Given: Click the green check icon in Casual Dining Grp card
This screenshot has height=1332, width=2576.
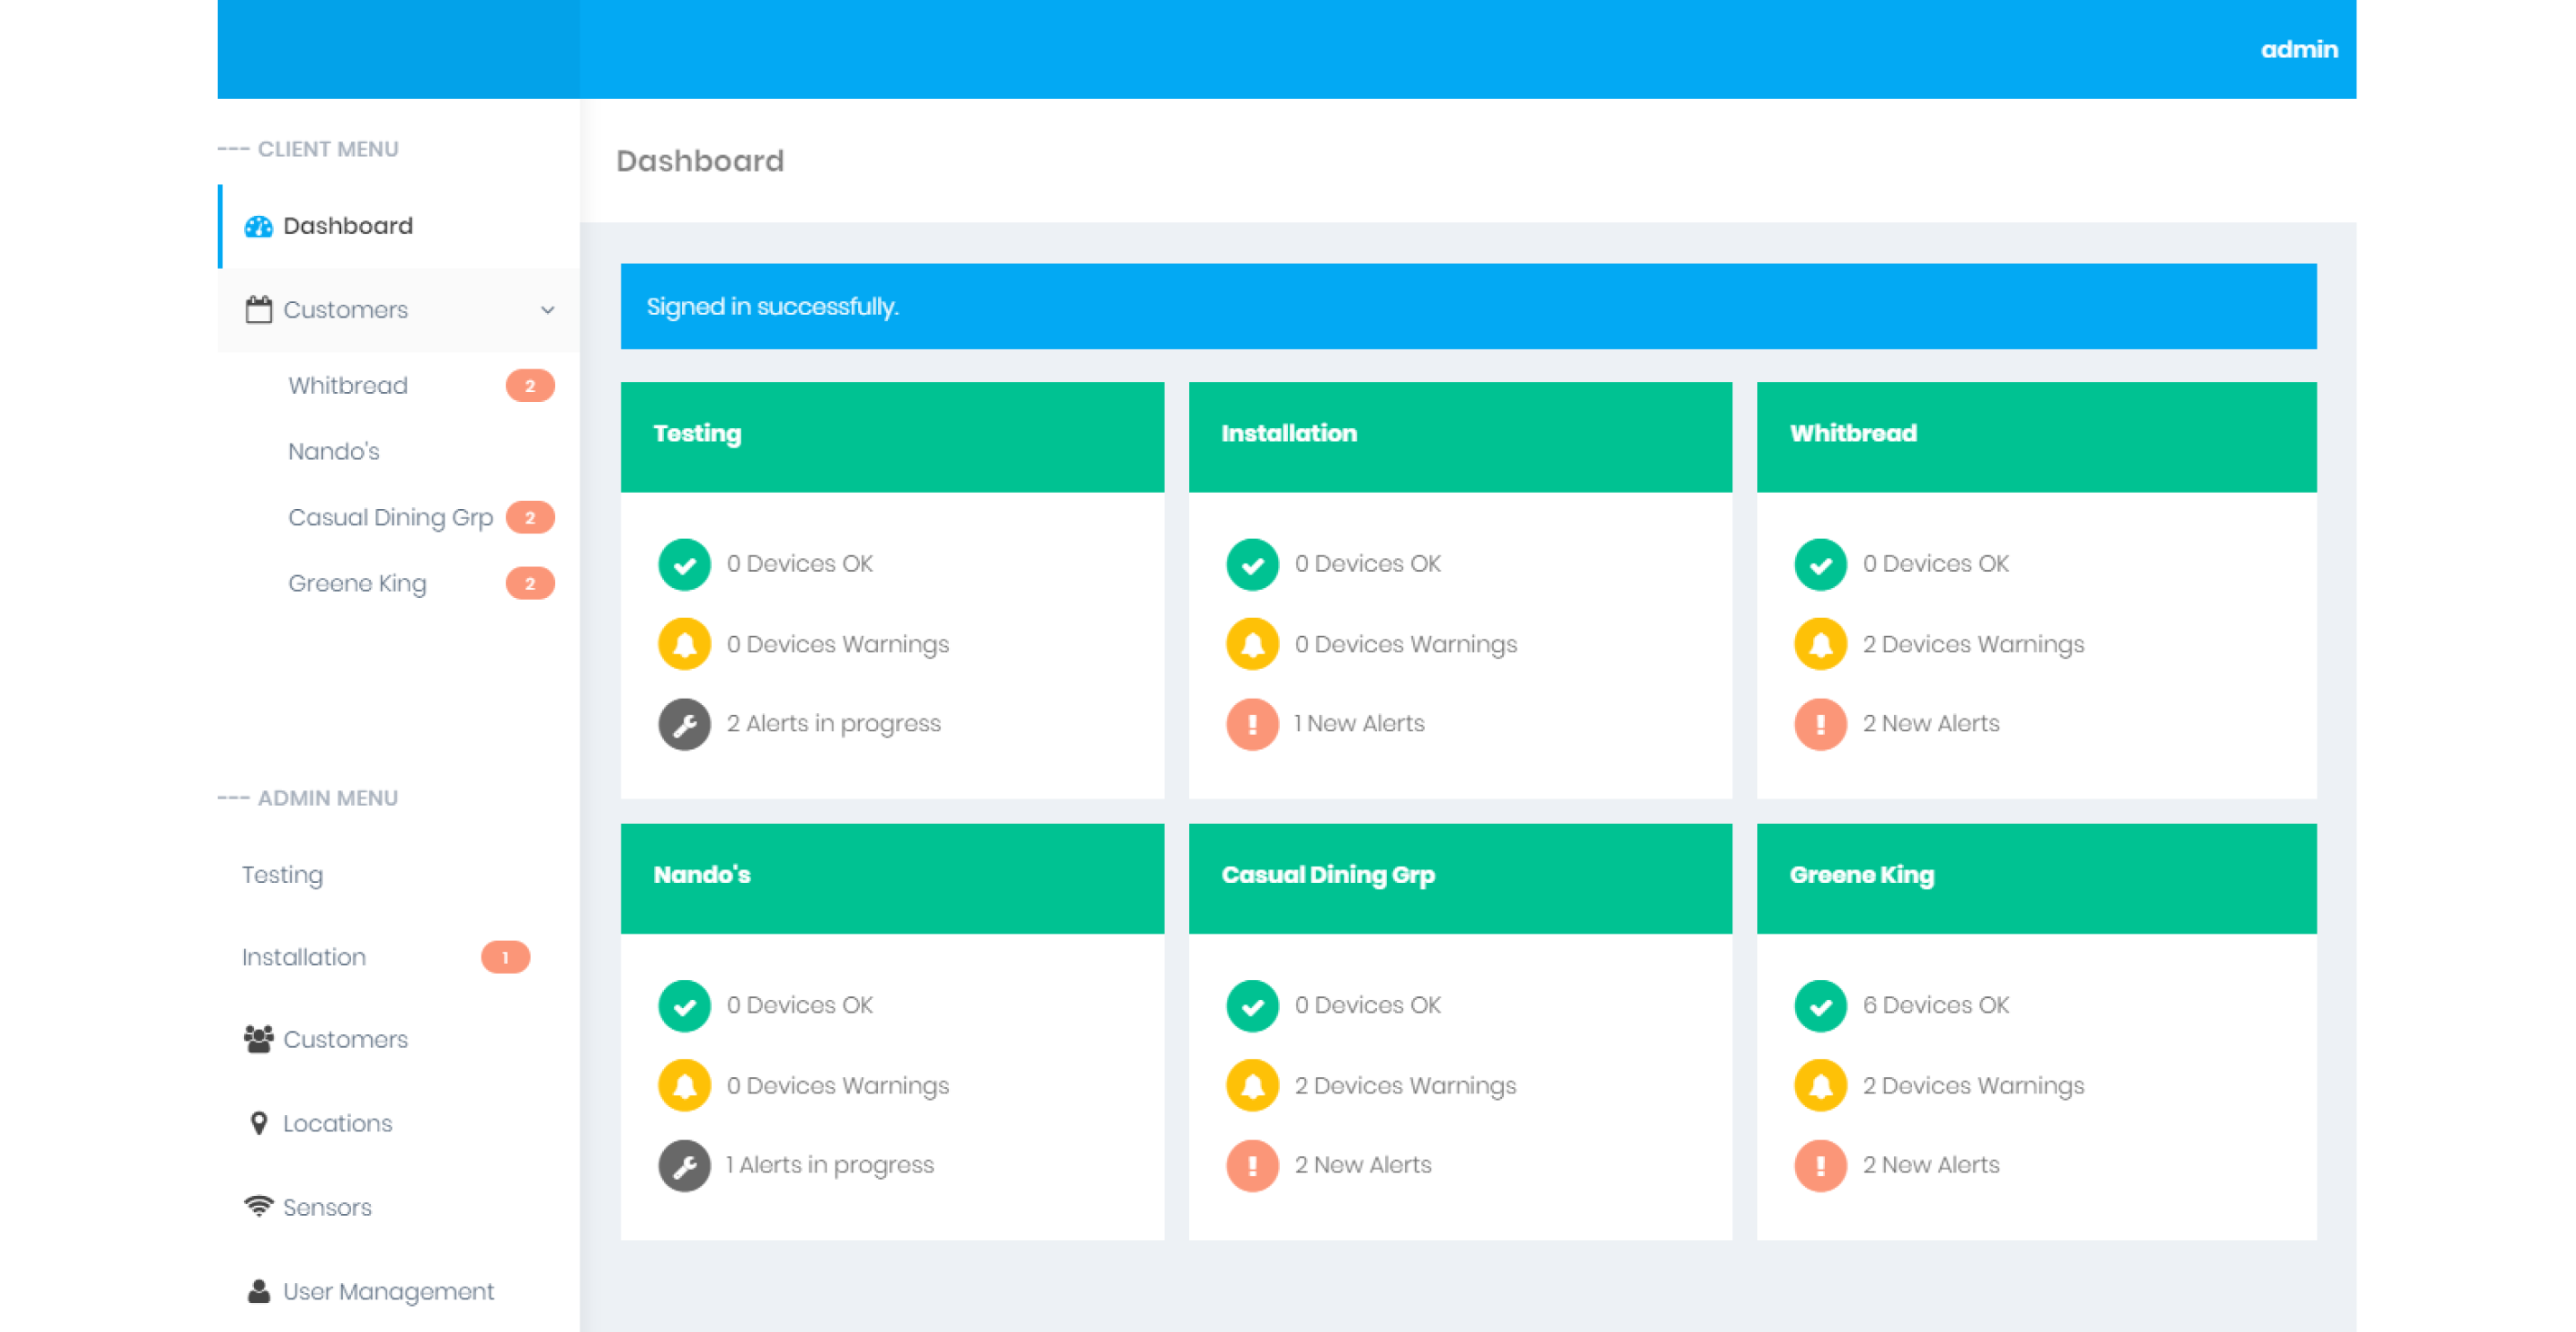Looking at the screenshot, I should click(x=1252, y=1006).
